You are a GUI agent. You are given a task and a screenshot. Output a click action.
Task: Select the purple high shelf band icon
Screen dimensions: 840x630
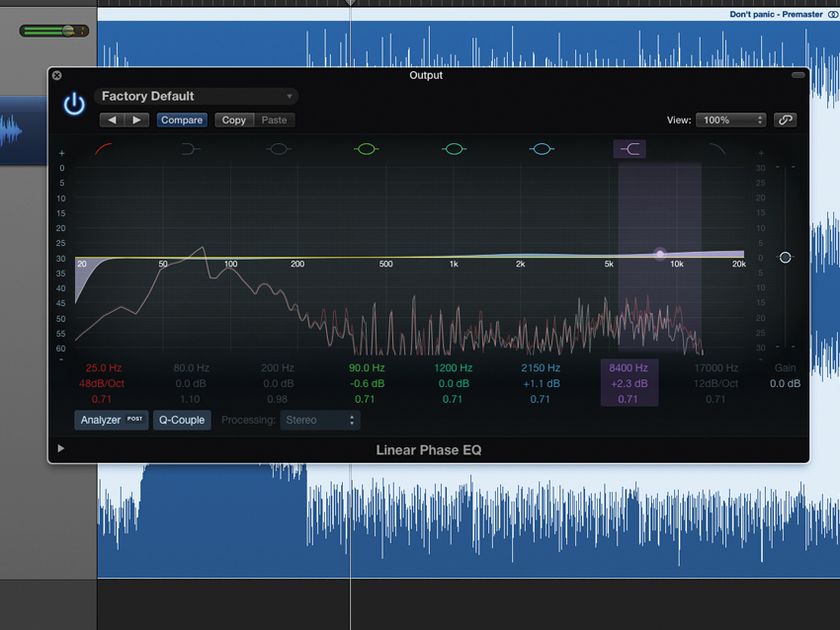(629, 149)
